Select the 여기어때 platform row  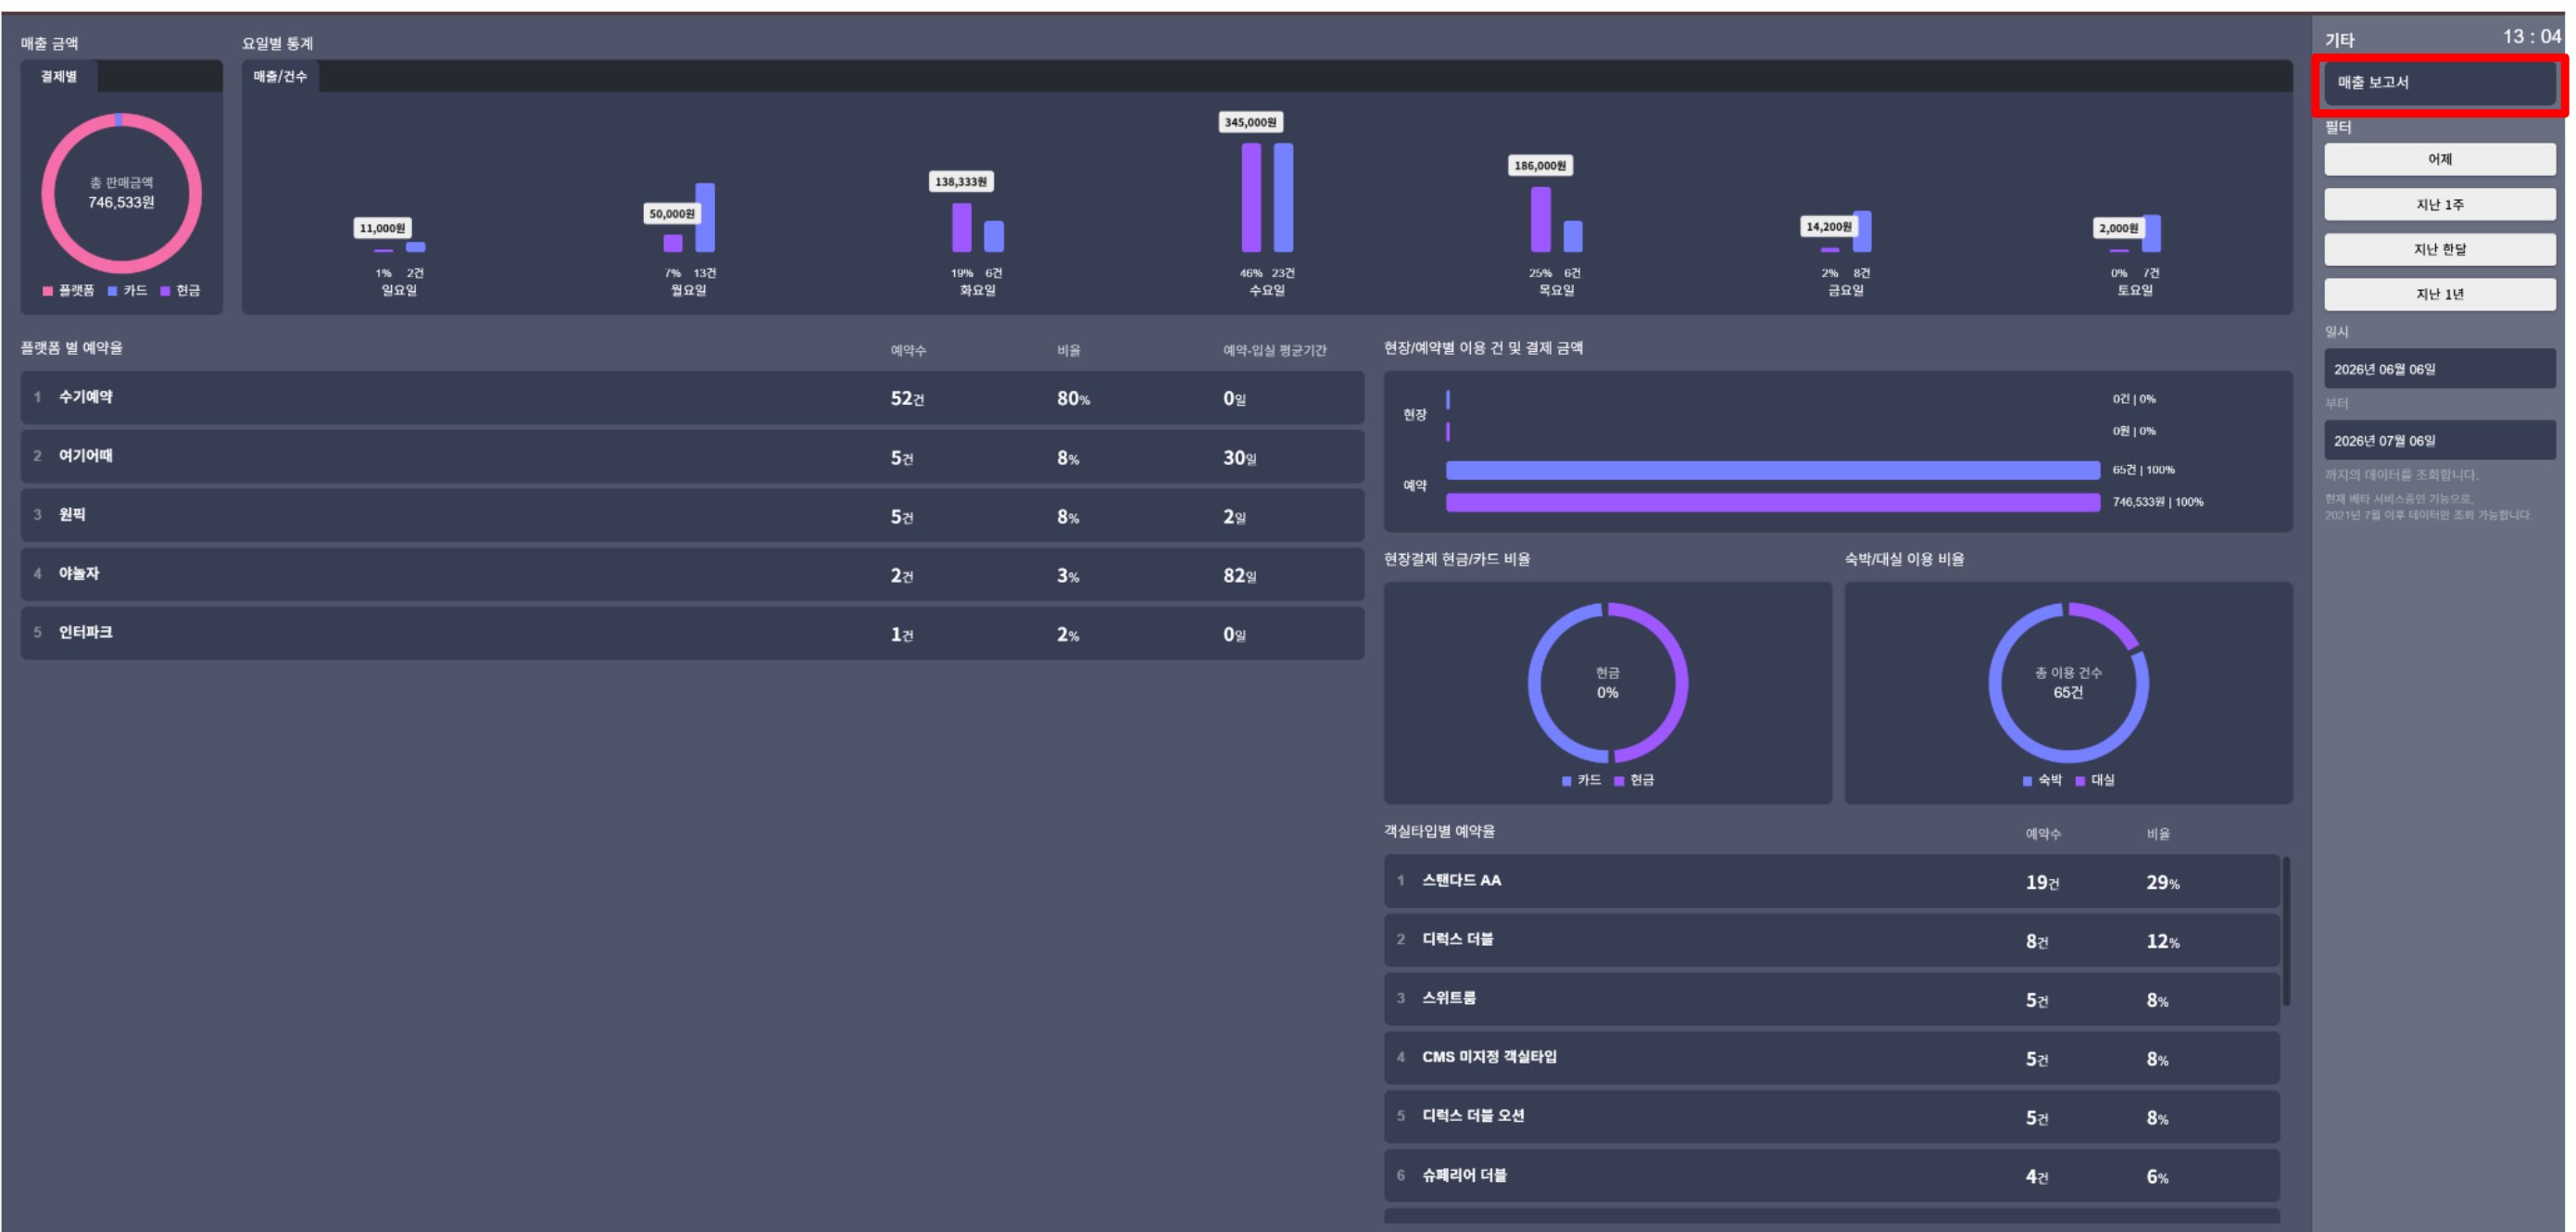[692, 457]
